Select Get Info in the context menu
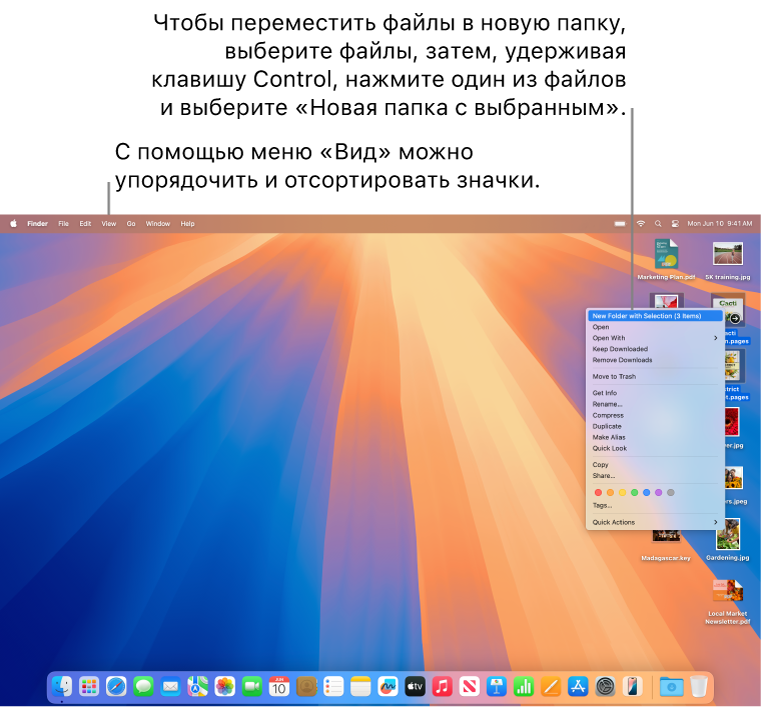Image resolution: width=762 pixels, height=707 pixels. (x=655, y=393)
